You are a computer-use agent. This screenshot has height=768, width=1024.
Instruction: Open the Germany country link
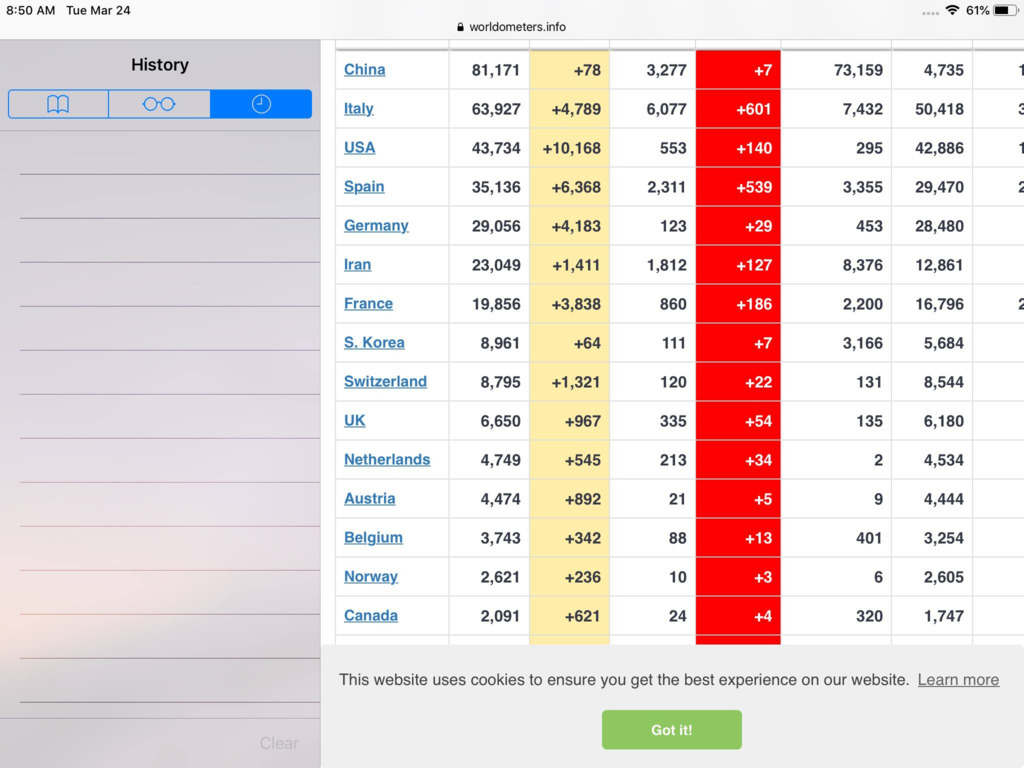376,226
